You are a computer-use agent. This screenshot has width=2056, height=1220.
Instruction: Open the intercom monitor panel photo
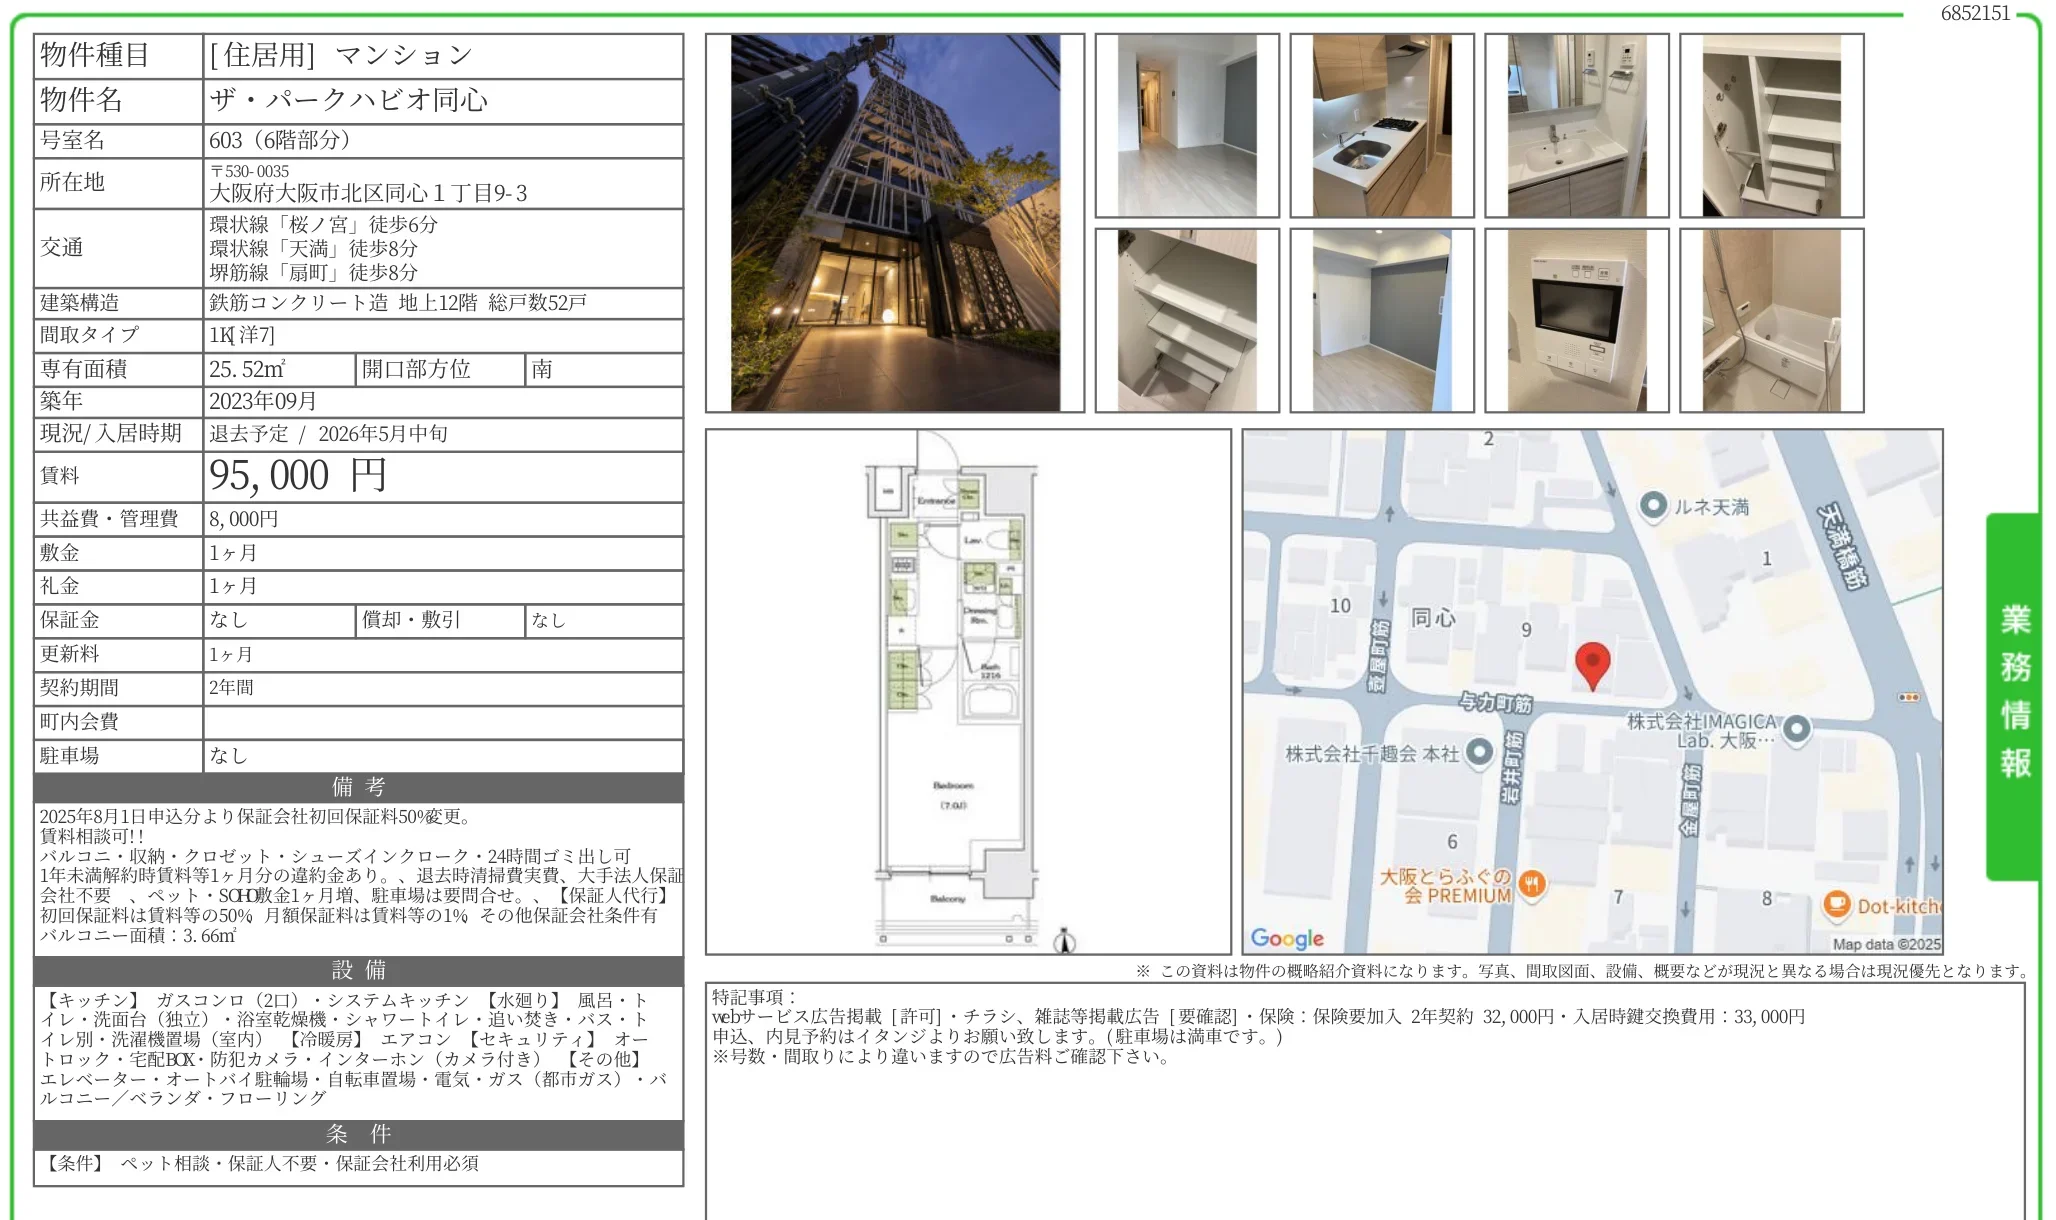point(1576,321)
